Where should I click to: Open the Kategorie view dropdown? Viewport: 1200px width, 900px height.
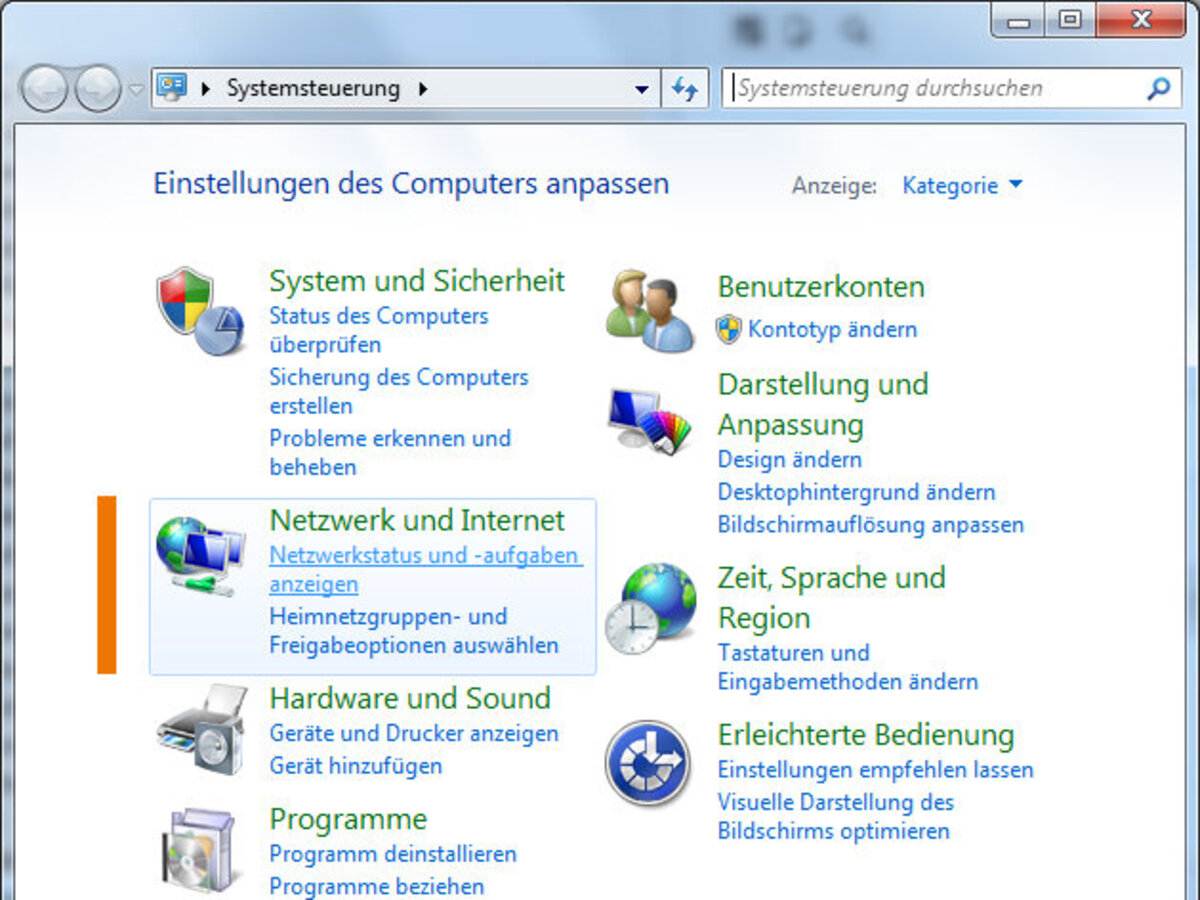click(x=962, y=185)
